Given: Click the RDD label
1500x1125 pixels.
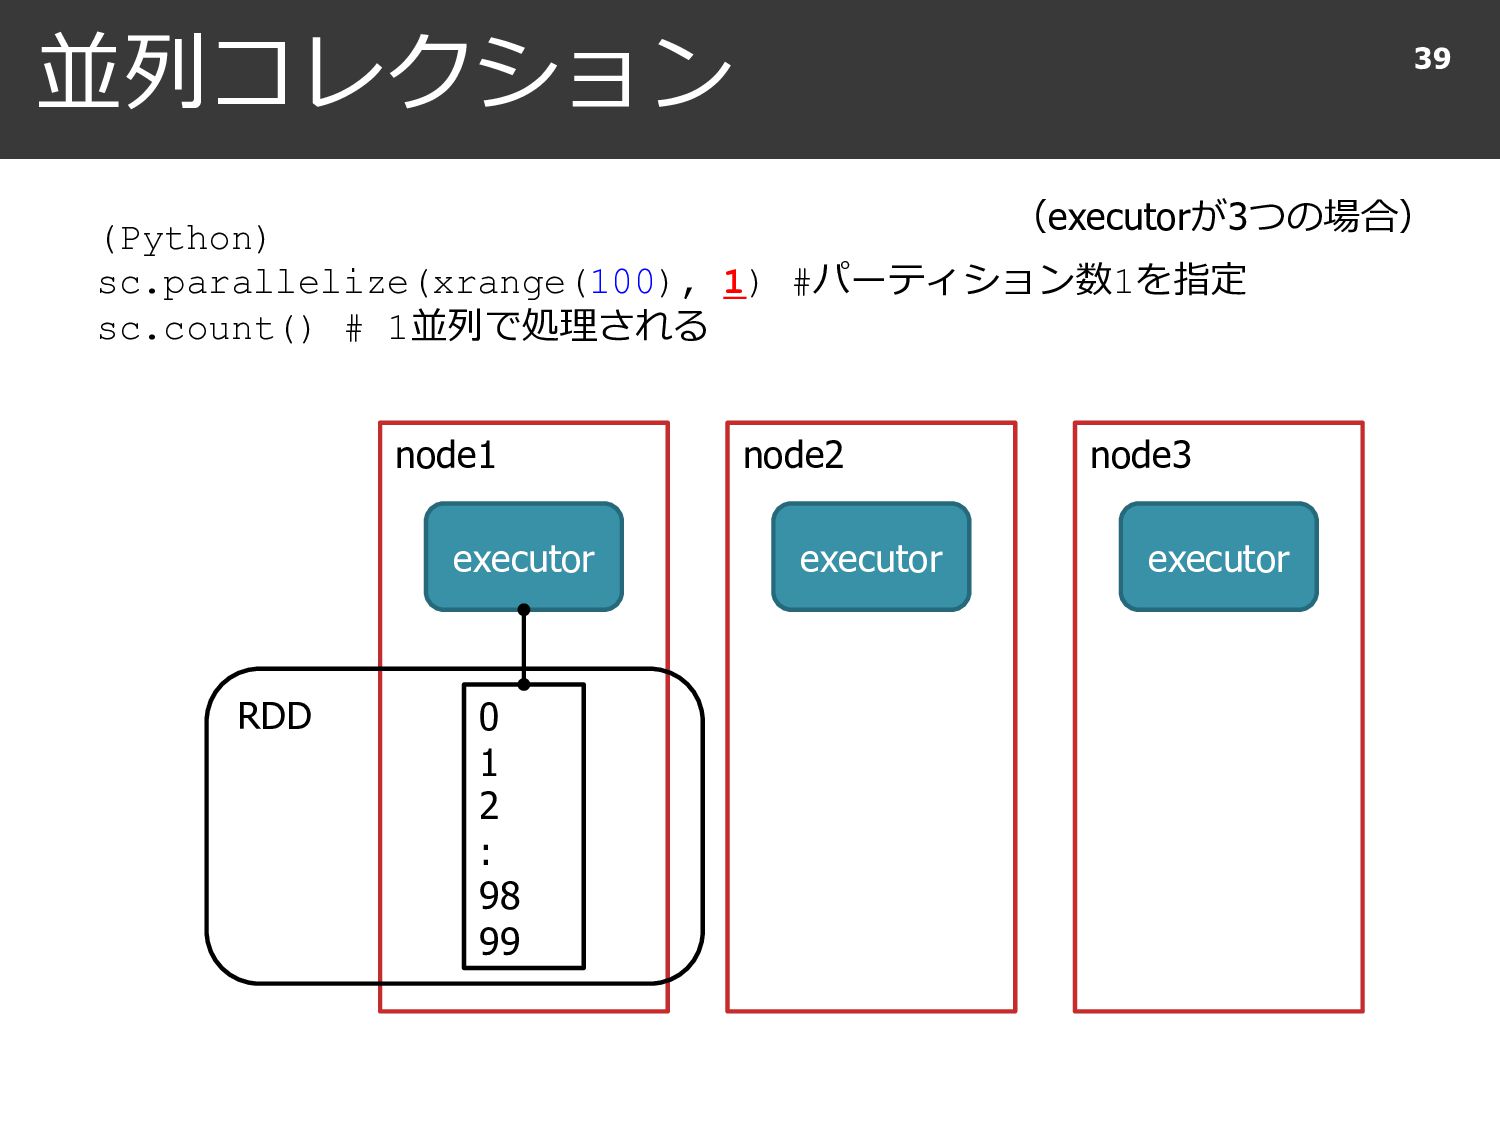Looking at the screenshot, I should pyautogui.click(x=274, y=717).
